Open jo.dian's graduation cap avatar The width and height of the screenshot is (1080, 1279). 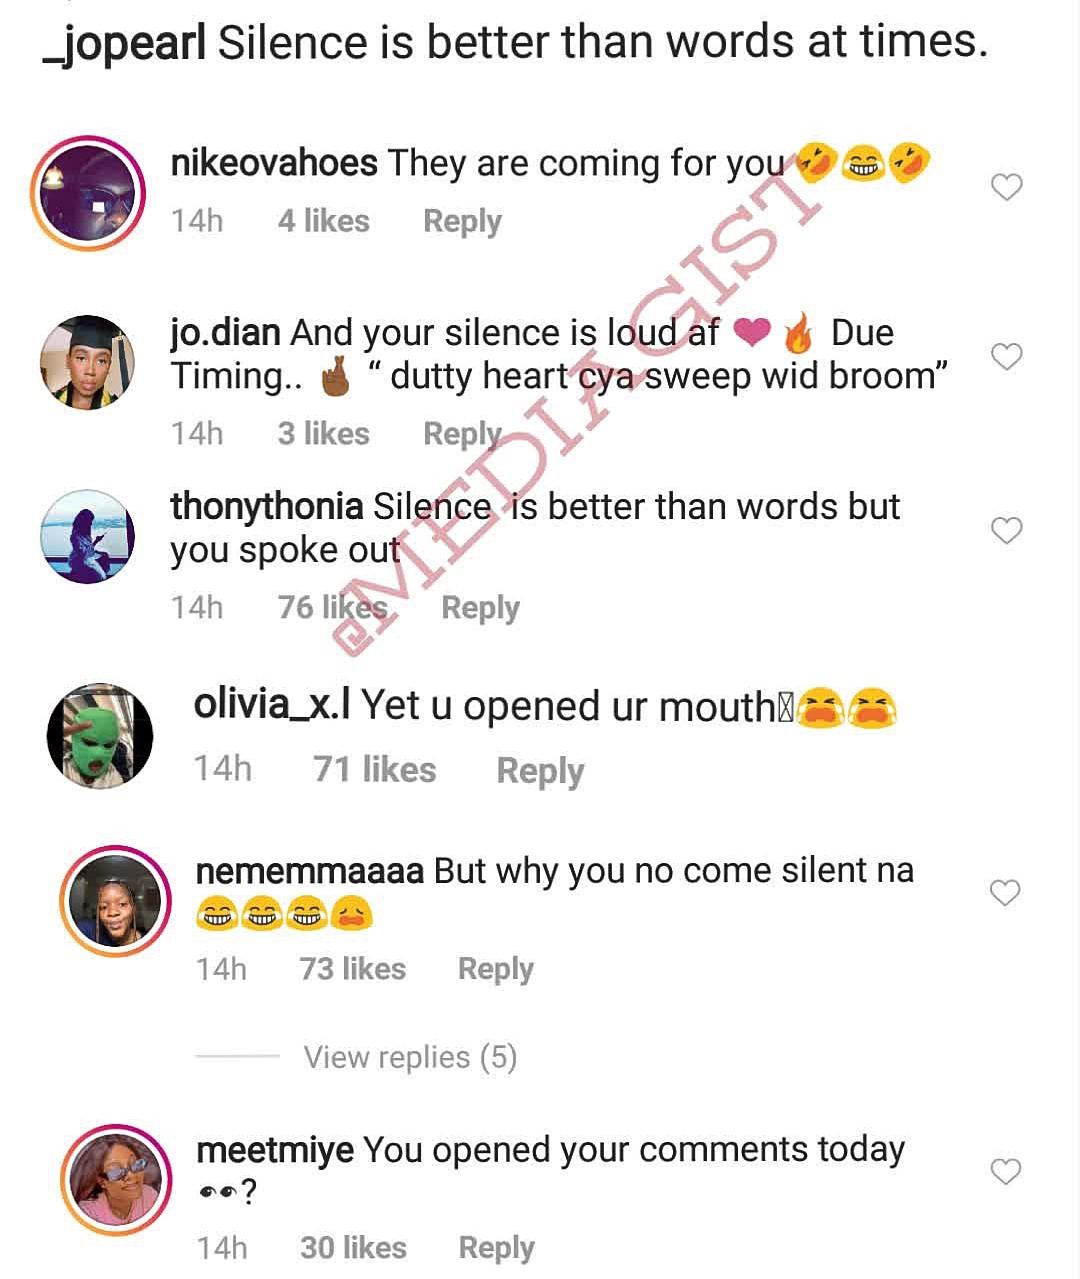pos(87,363)
